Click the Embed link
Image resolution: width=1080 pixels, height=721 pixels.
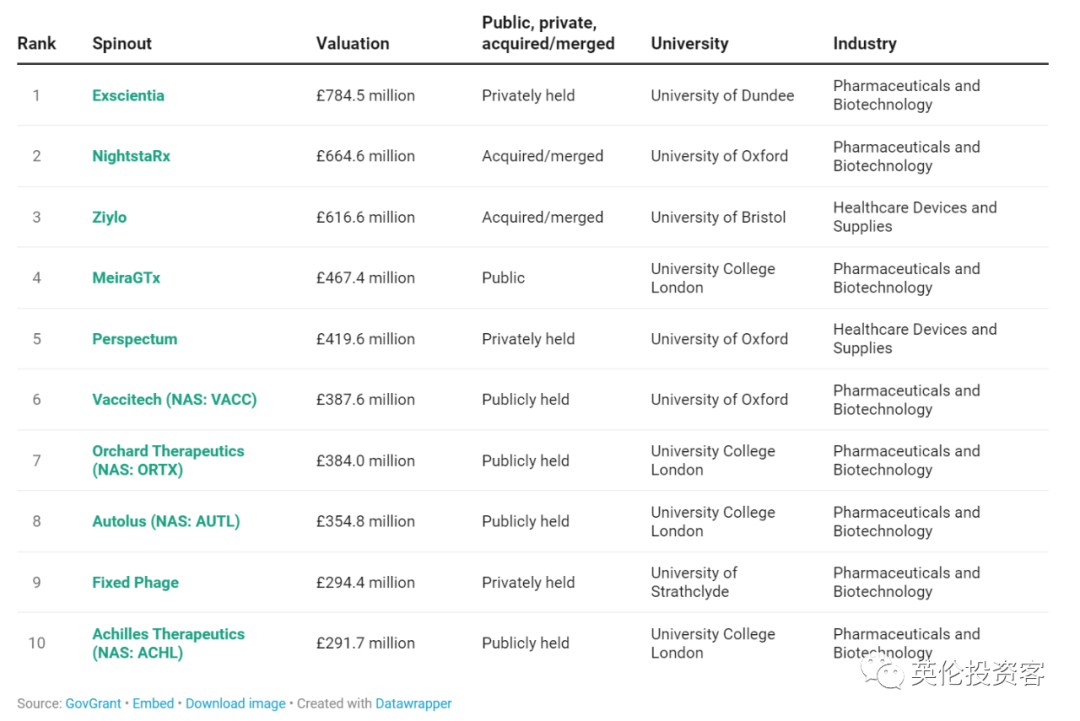pyautogui.click(x=153, y=703)
